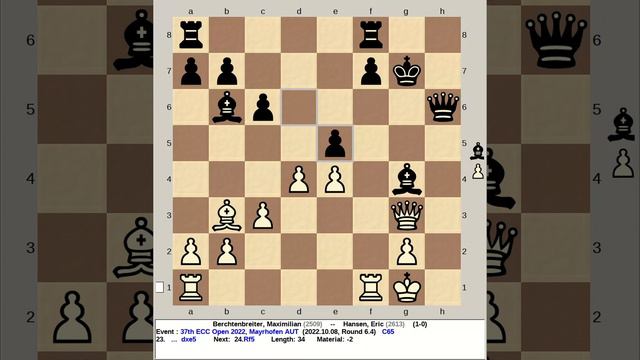640x360 pixels.
Task: Select the black queen on h6
Action: (443, 107)
